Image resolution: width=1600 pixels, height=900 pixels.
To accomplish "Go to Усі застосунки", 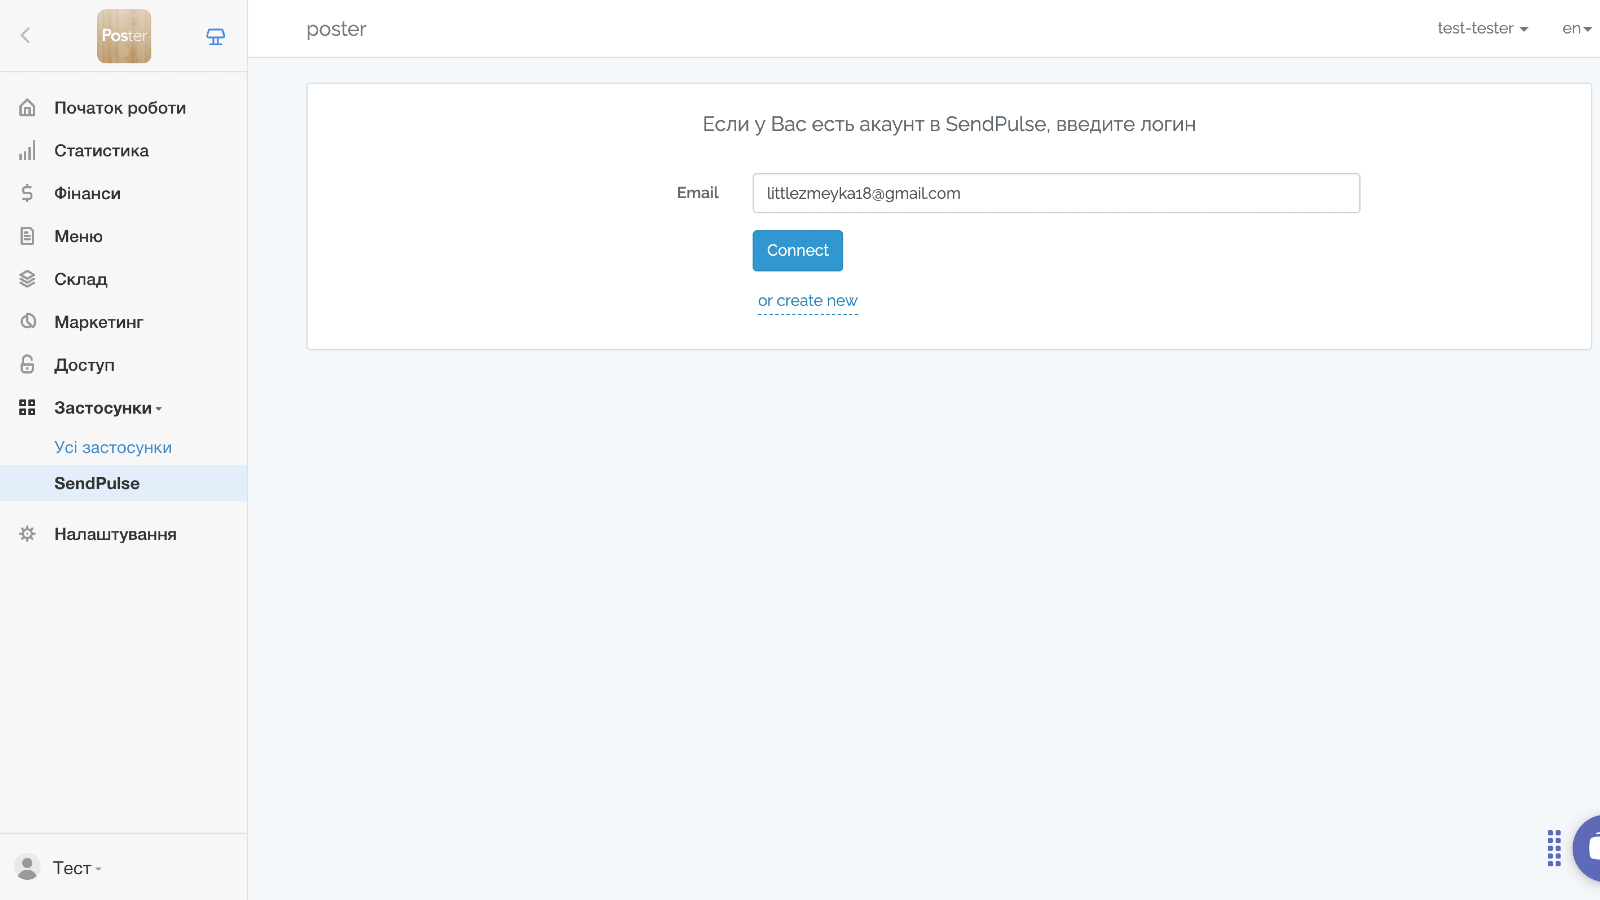I will 113,448.
